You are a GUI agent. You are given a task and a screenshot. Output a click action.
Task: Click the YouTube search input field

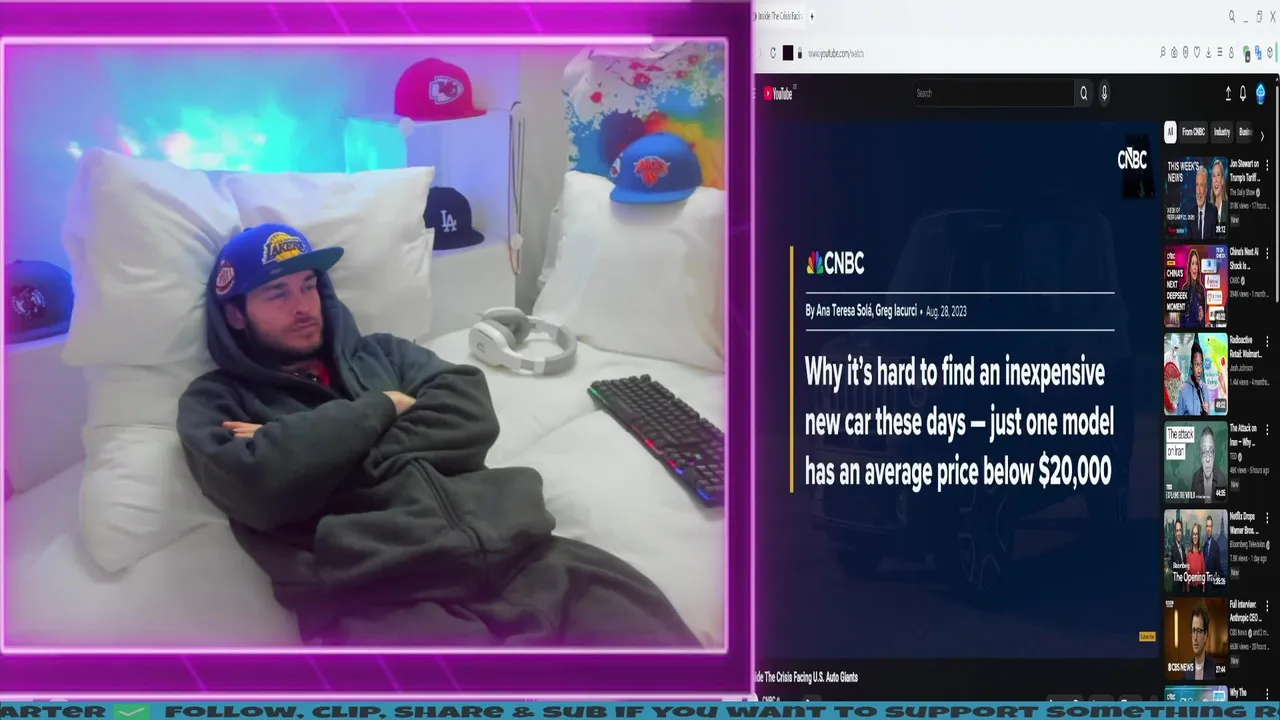coord(994,93)
